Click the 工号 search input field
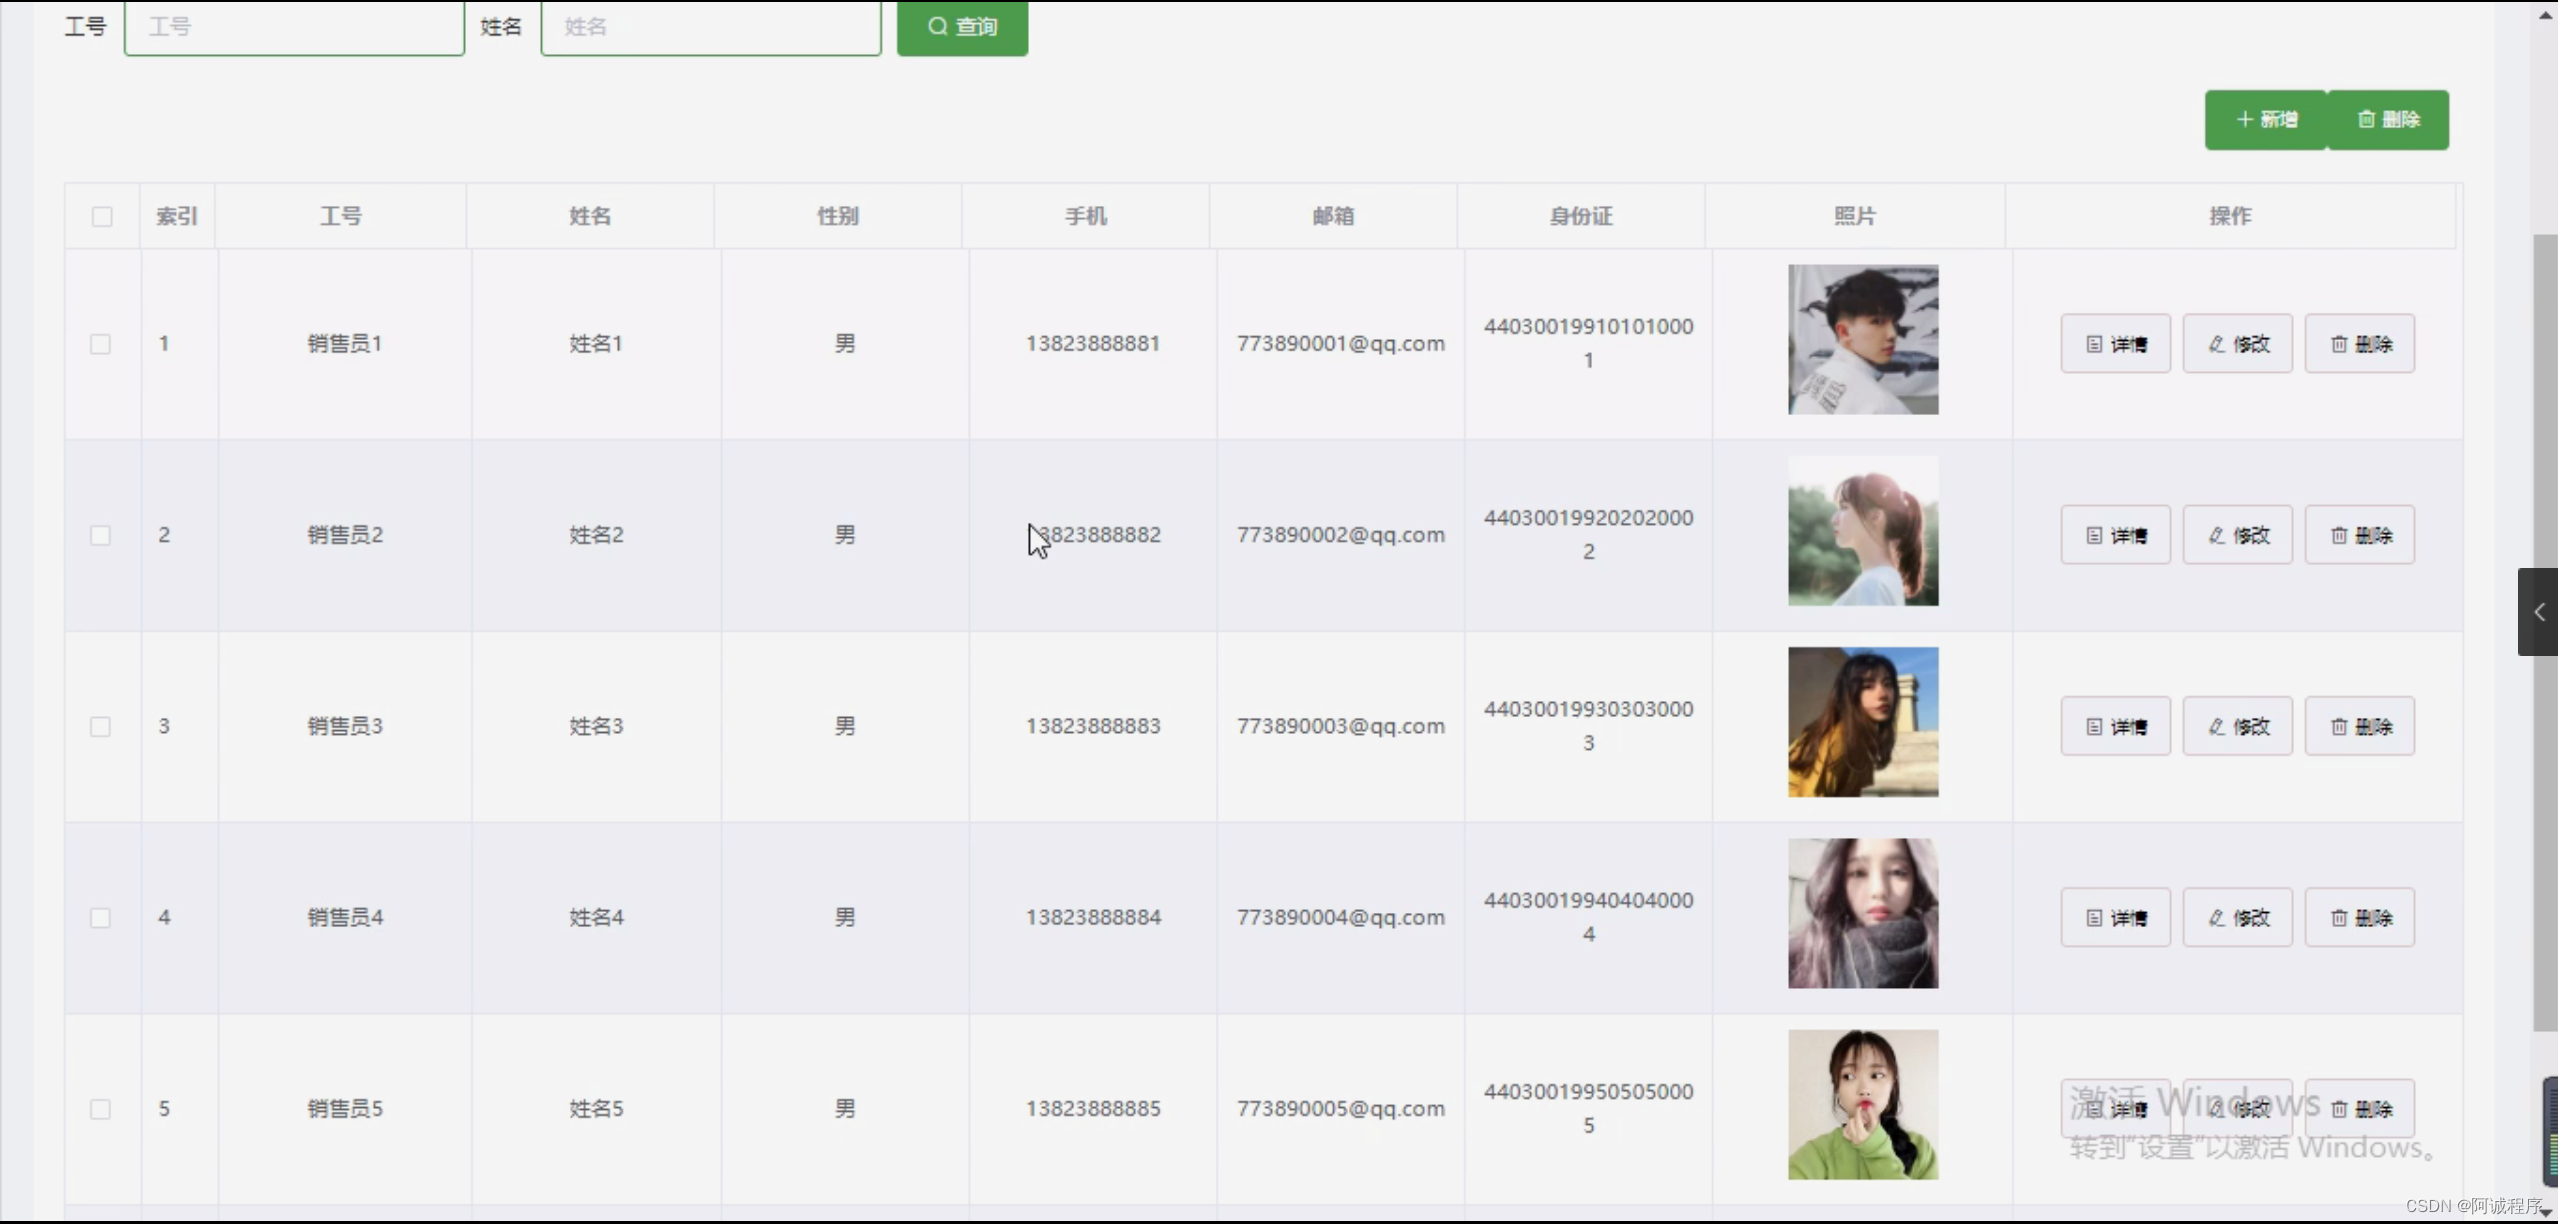2558x1224 pixels. 294,27
